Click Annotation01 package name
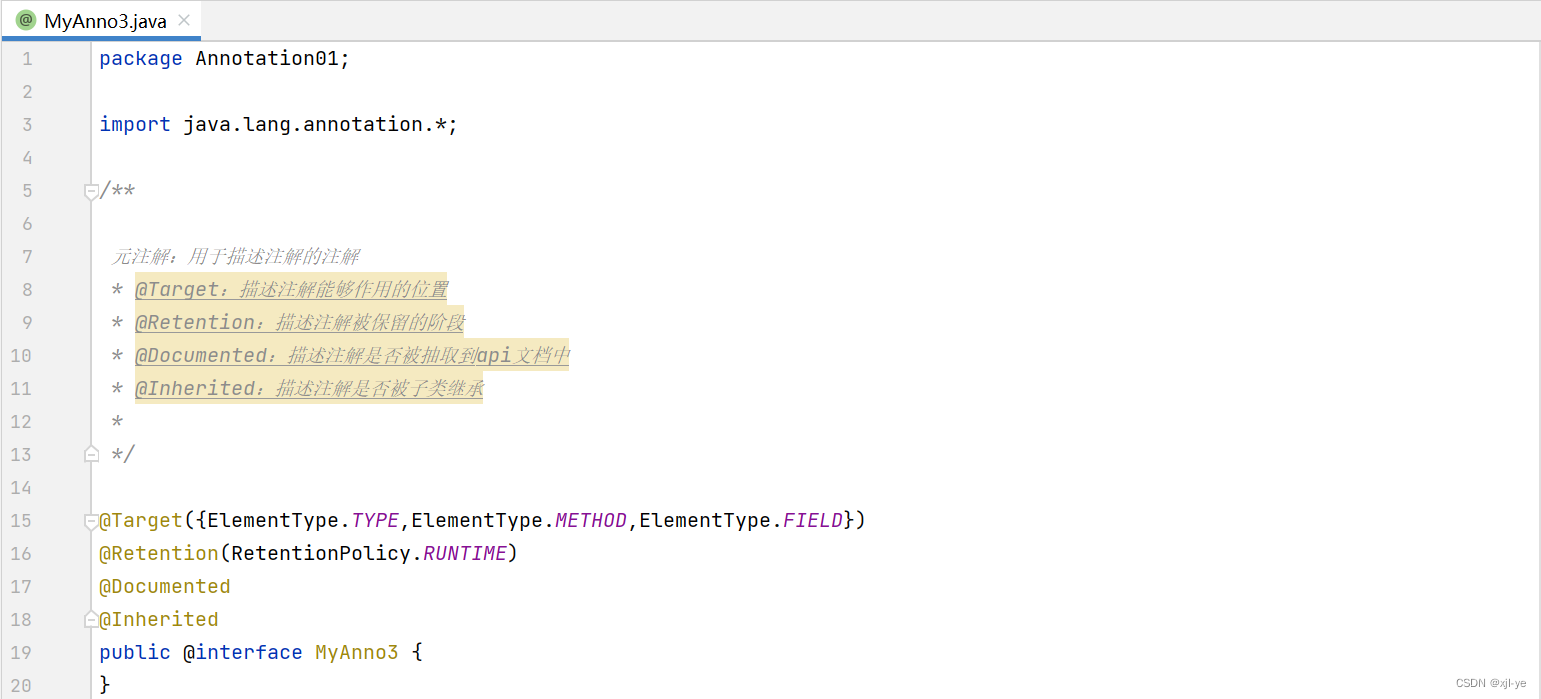Viewport: 1541px width, 699px height. point(268,58)
